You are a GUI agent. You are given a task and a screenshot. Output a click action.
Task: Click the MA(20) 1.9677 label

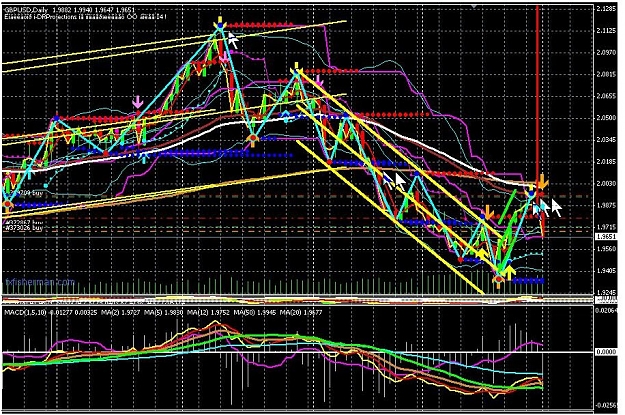[x=301, y=313]
